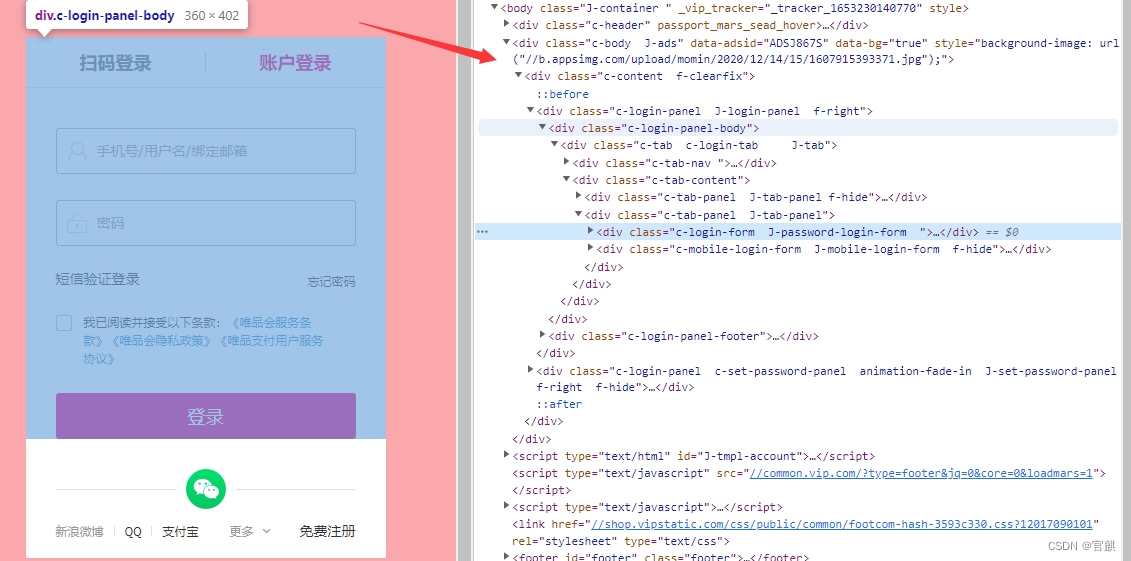Select the ::before pseudo-element row
Screen dimensions: 1131x561
(563, 94)
